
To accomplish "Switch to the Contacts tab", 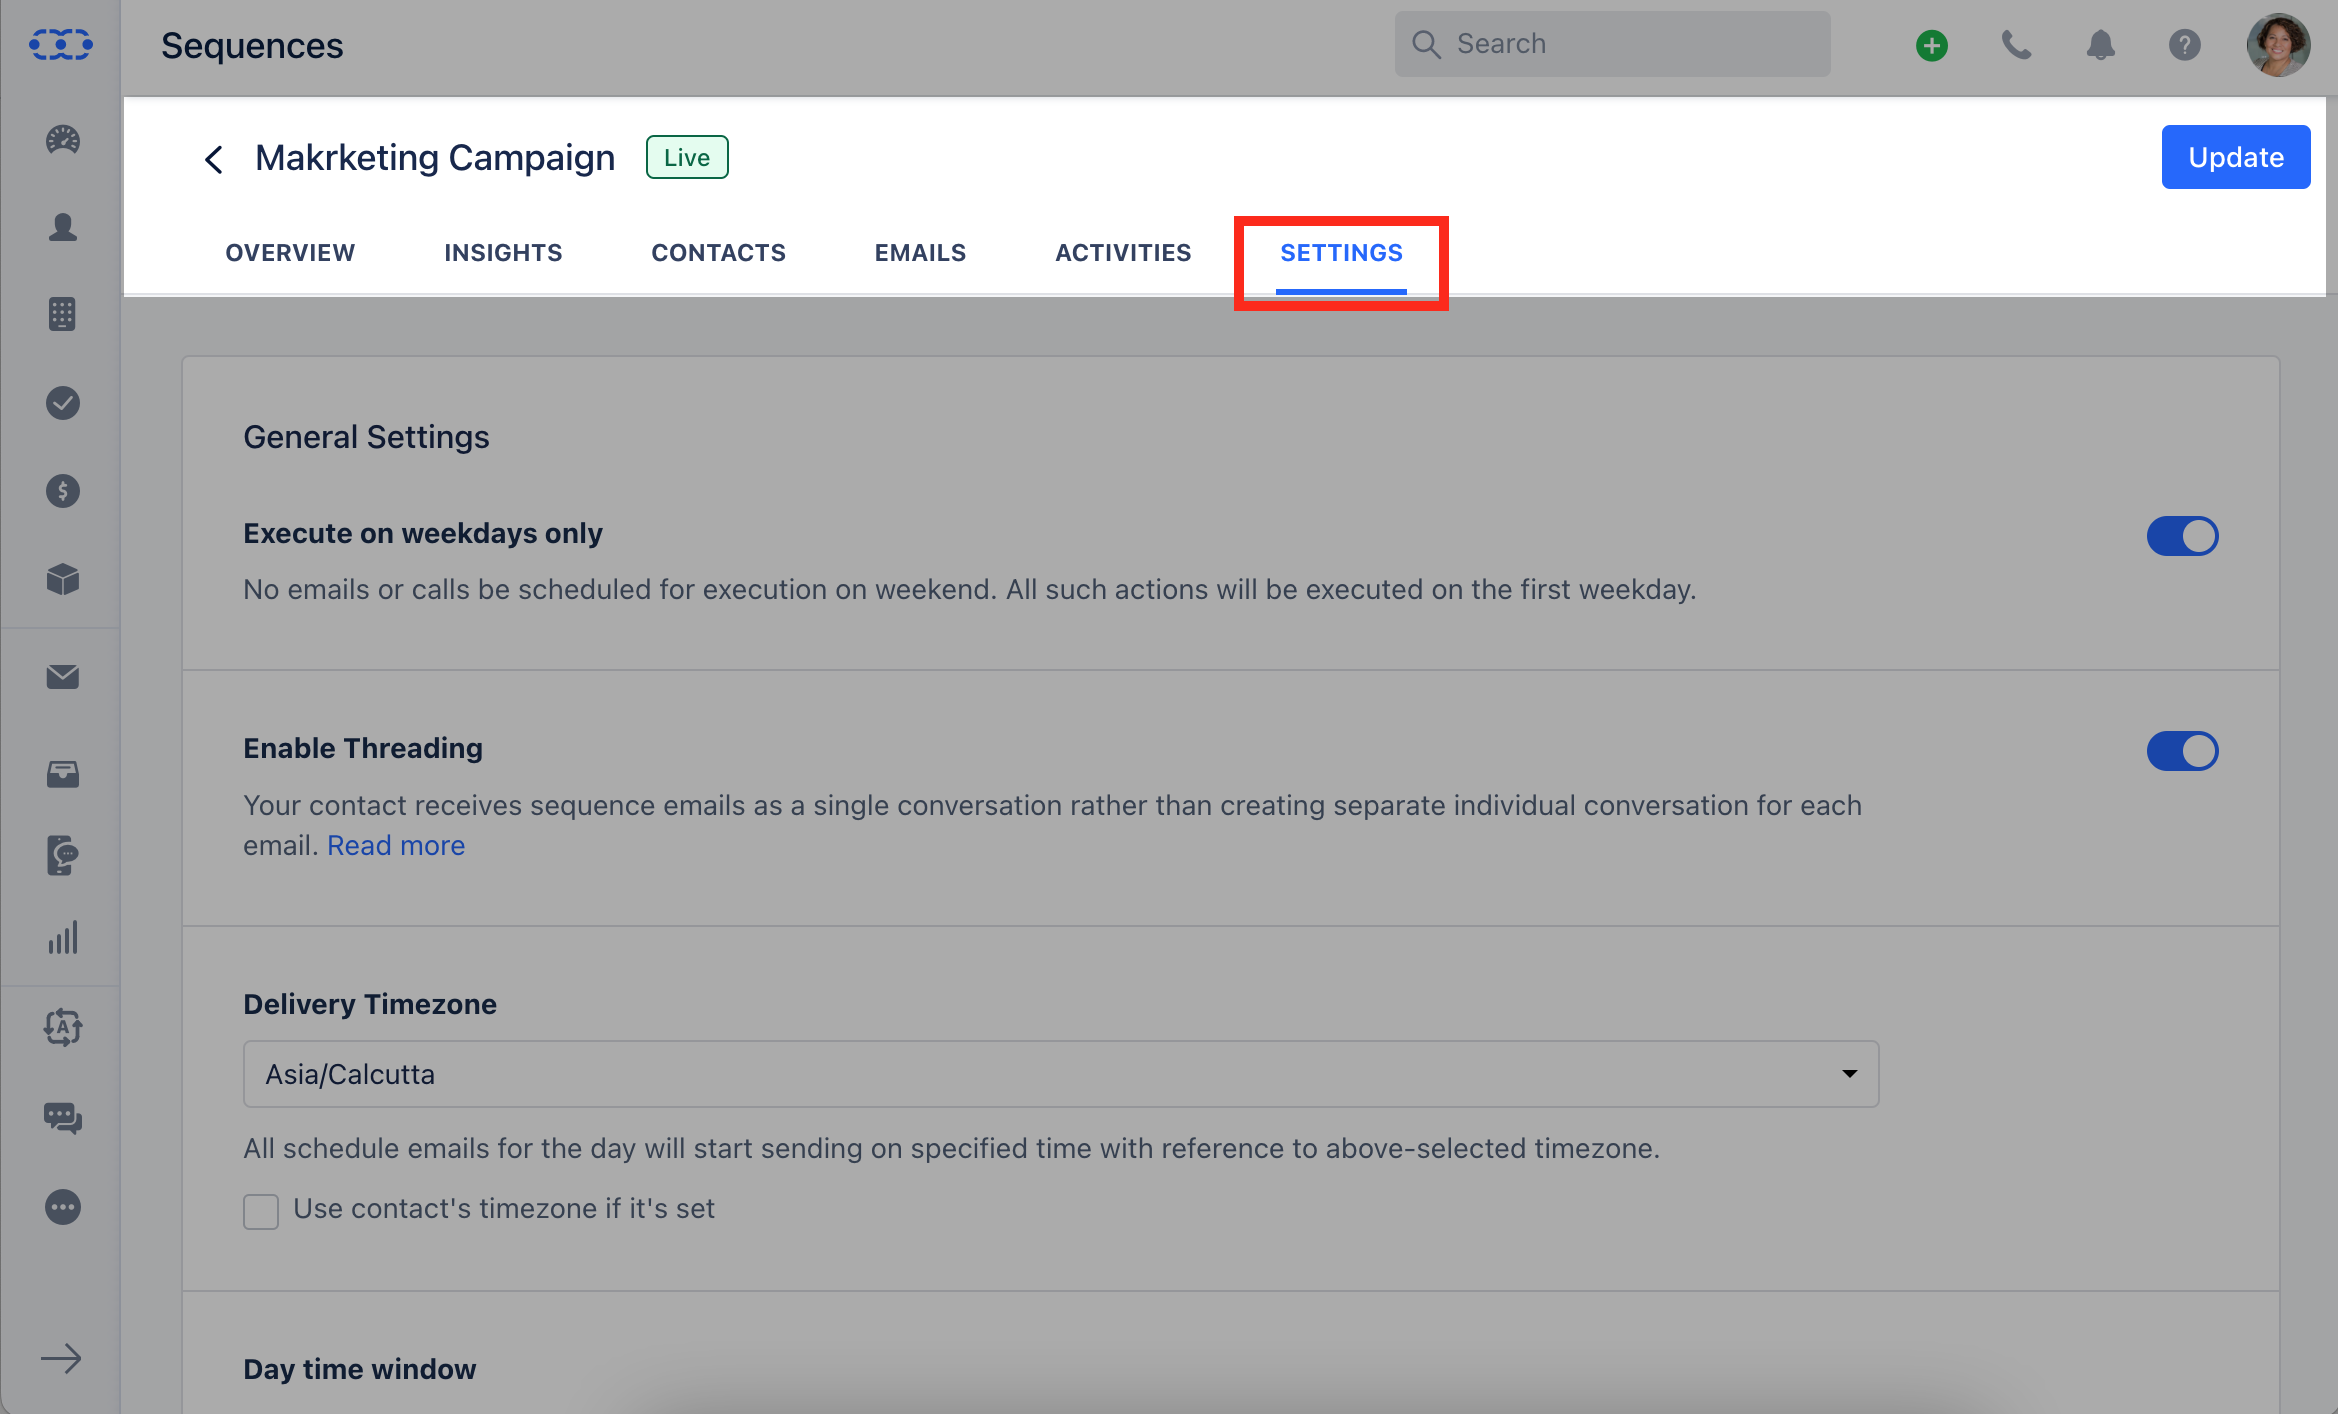I will pos(718,253).
